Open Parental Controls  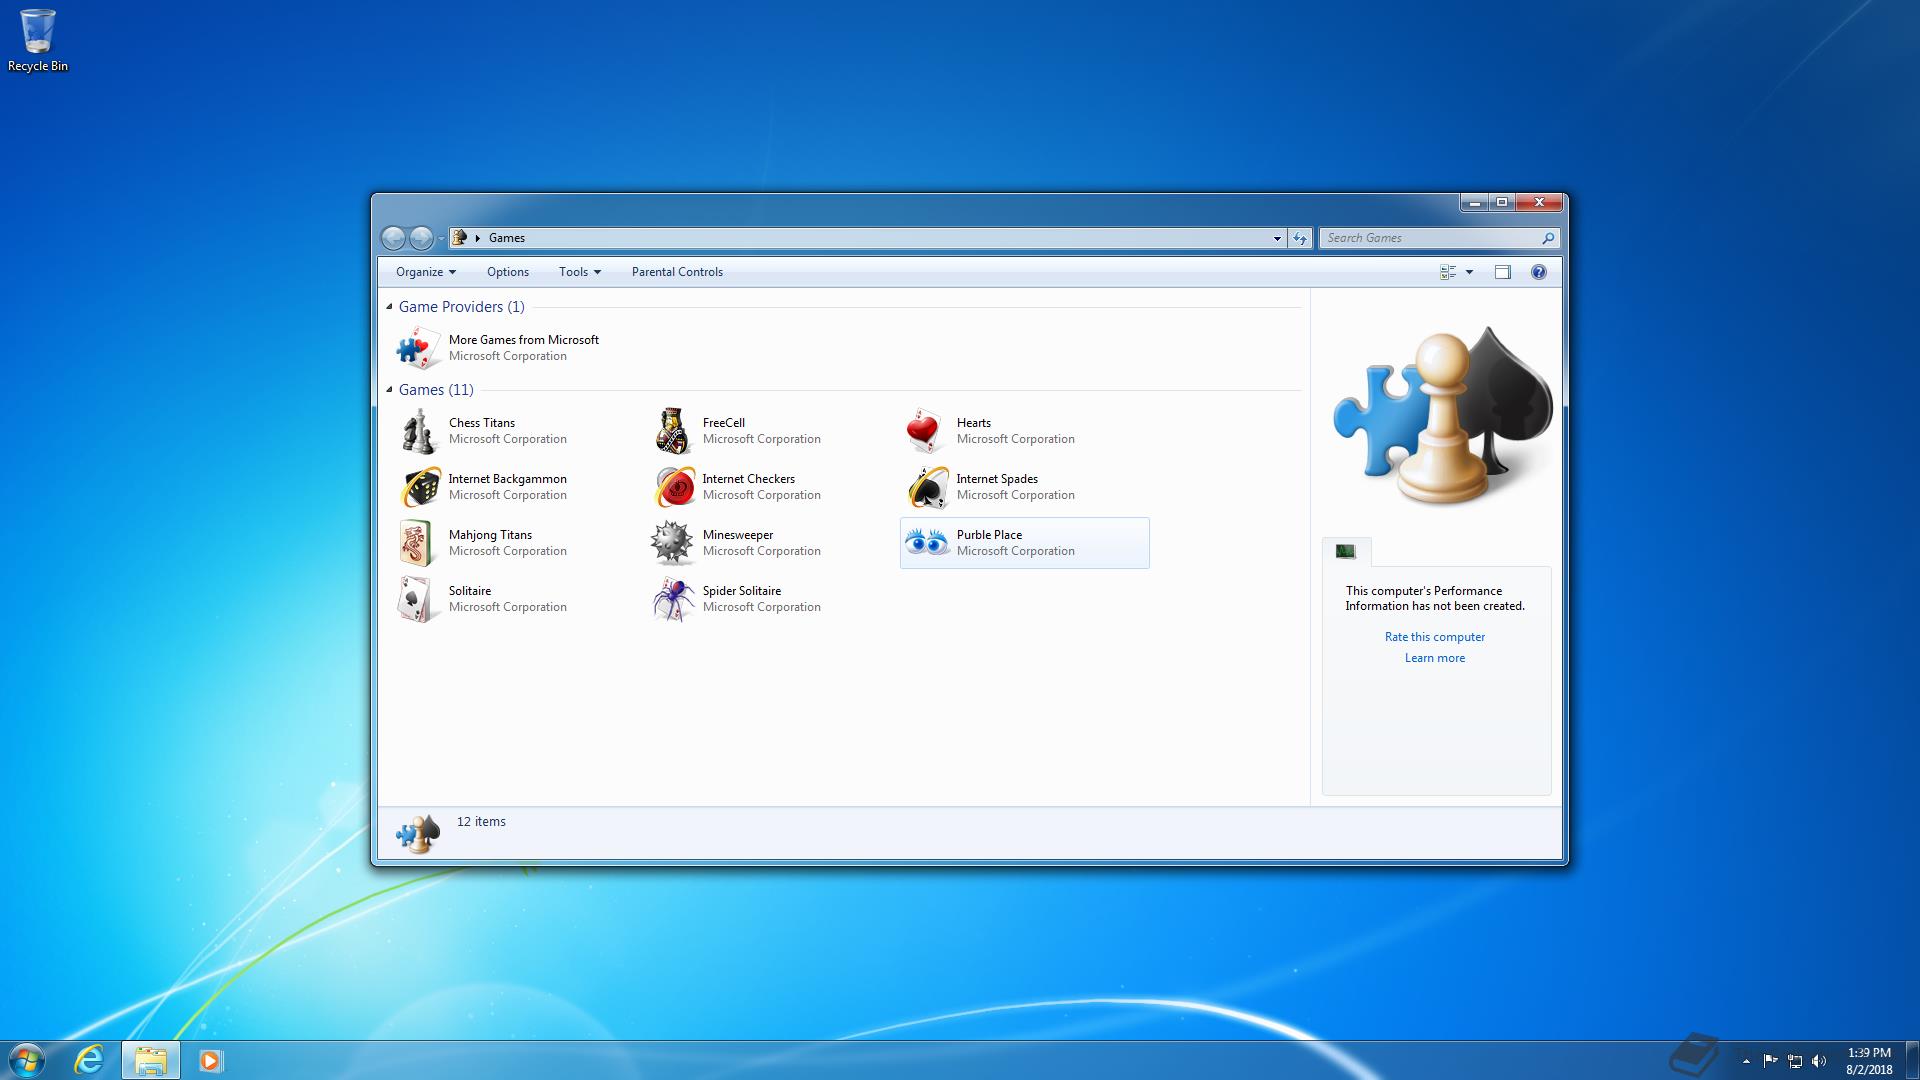pyautogui.click(x=677, y=272)
